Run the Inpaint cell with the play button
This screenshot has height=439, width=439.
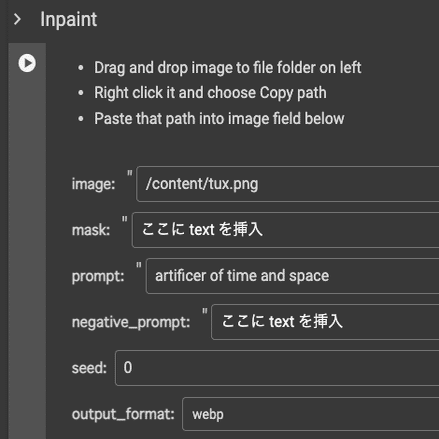(27, 63)
